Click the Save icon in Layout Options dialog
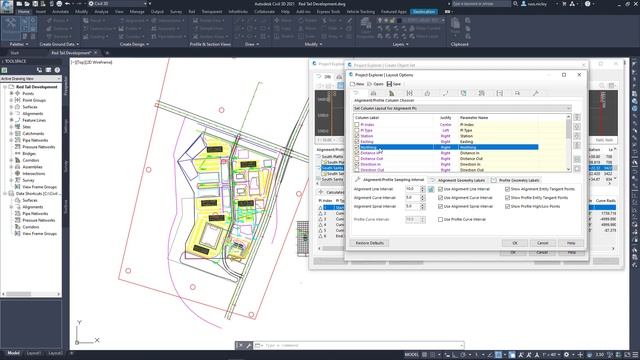 tap(389, 84)
